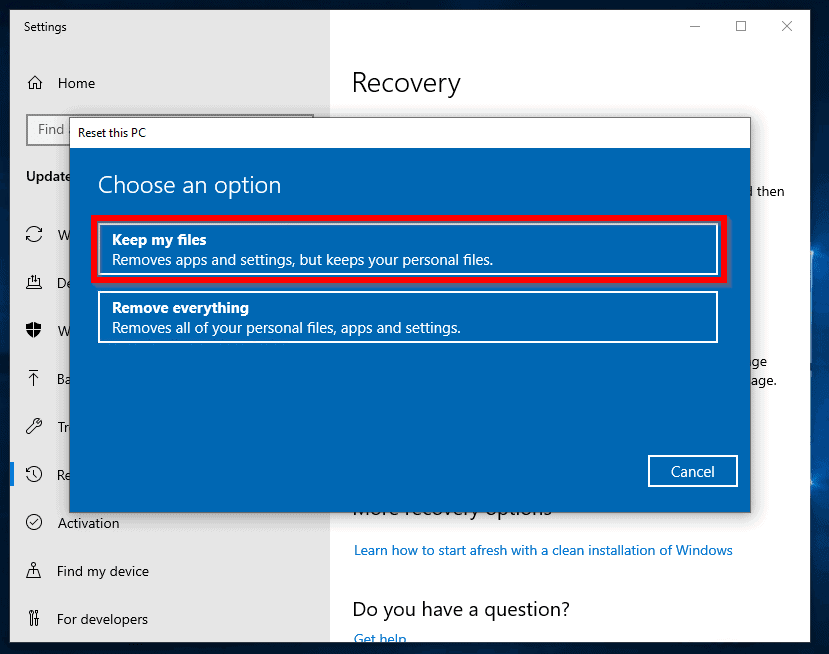Click the Reset this PC title bar

click(x=410, y=133)
